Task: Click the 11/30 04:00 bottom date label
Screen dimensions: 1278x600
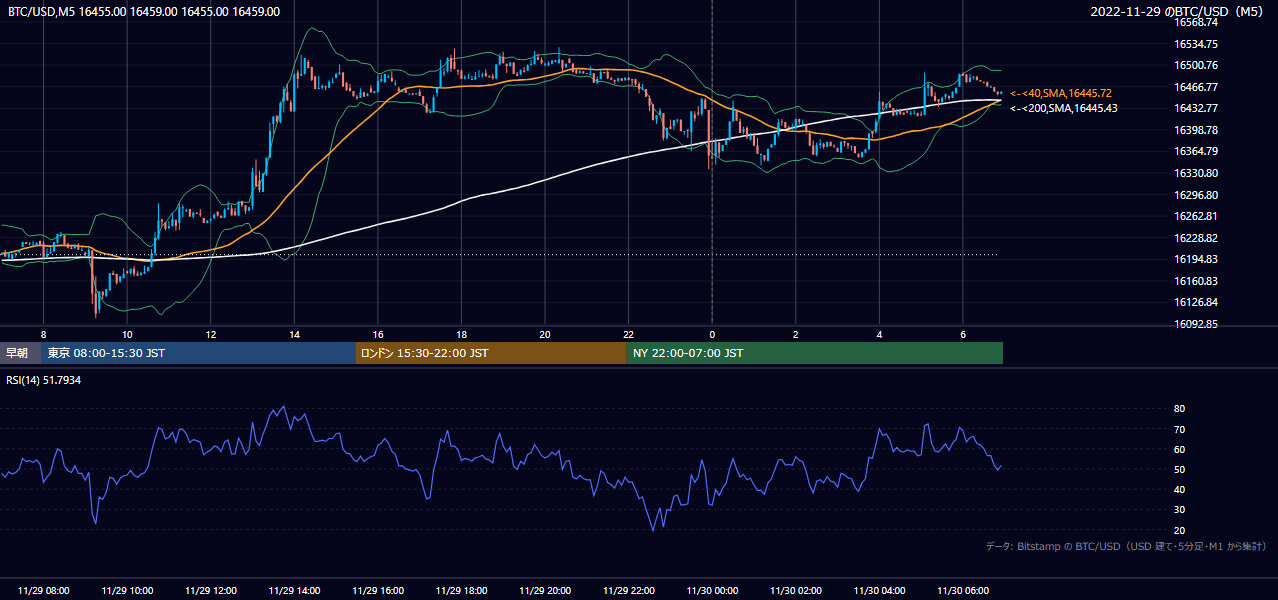Action: coord(879,591)
